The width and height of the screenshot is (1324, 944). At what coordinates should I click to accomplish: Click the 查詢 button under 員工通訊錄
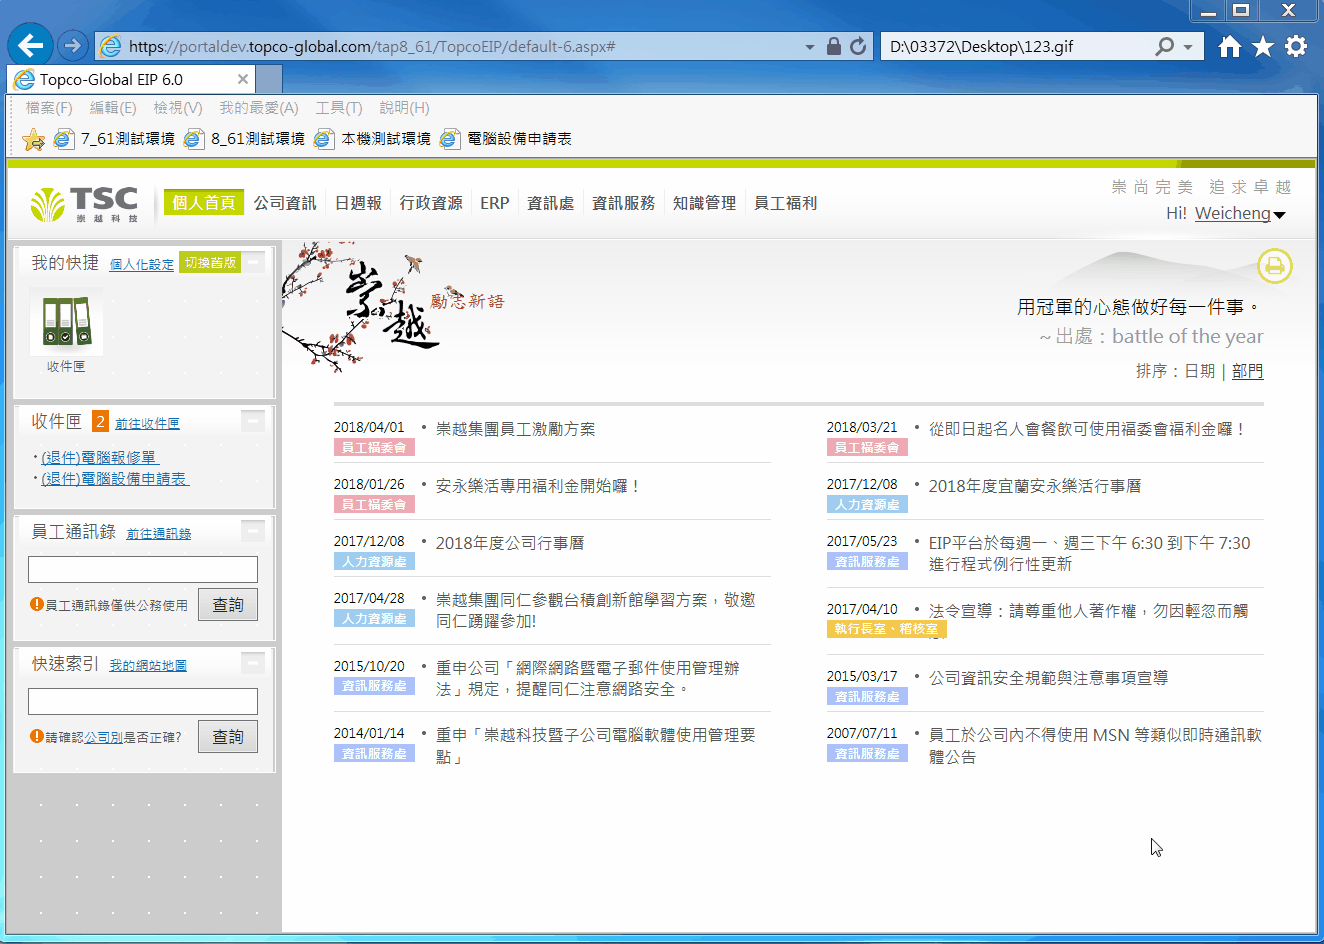click(x=228, y=605)
